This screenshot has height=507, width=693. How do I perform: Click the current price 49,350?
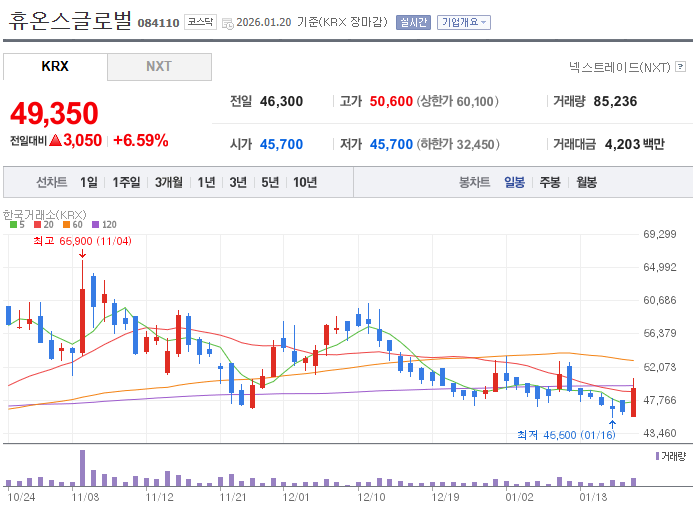(x=54, y=113)
